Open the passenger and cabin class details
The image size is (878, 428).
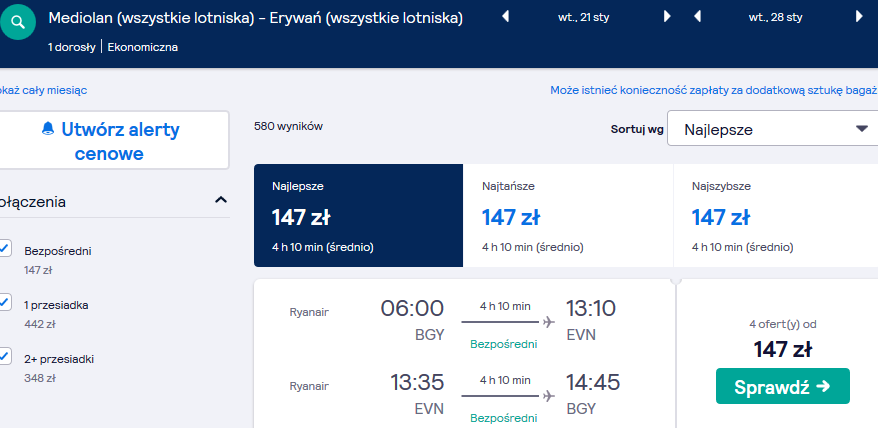[113, 47]
